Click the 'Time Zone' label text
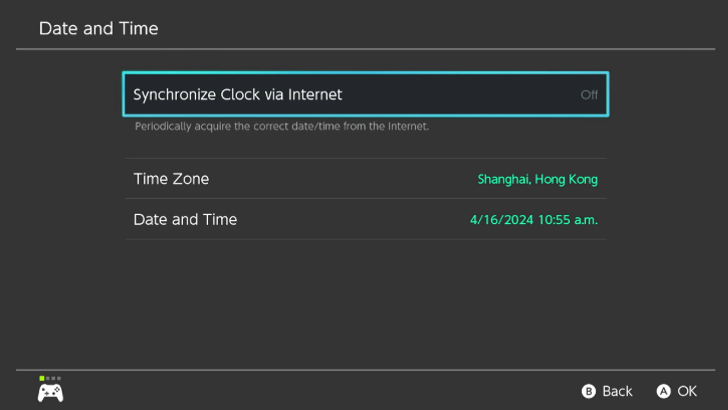The width and height of the screenshot is (728, 410). click(171, 179)
